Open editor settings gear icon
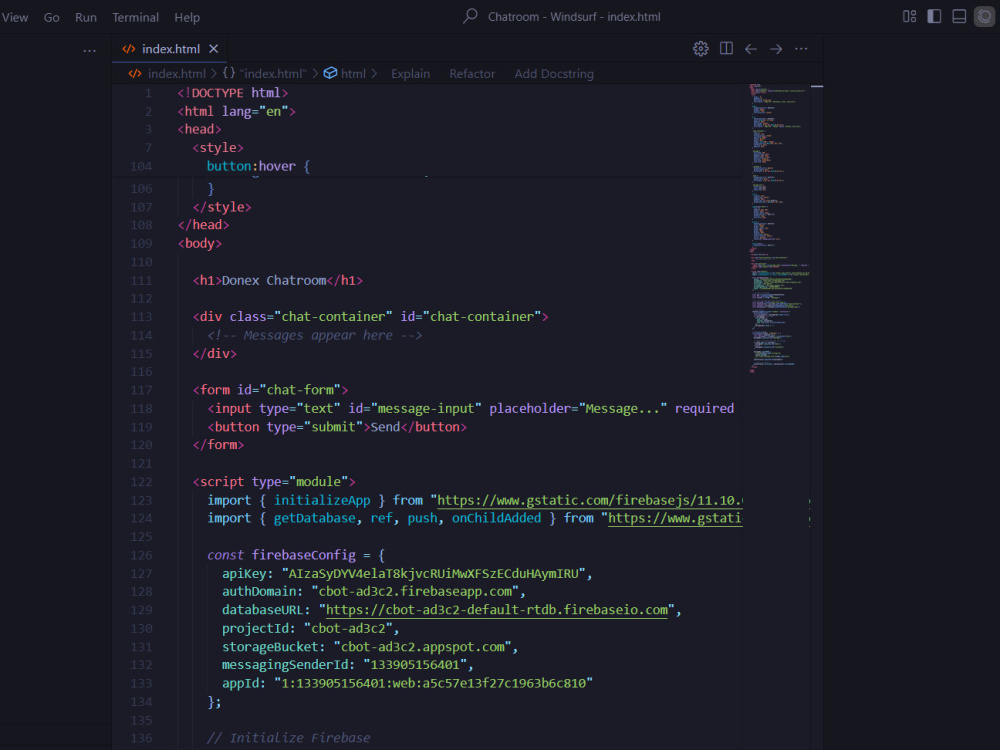1000x750 pixels. click(x=701, y=48)
